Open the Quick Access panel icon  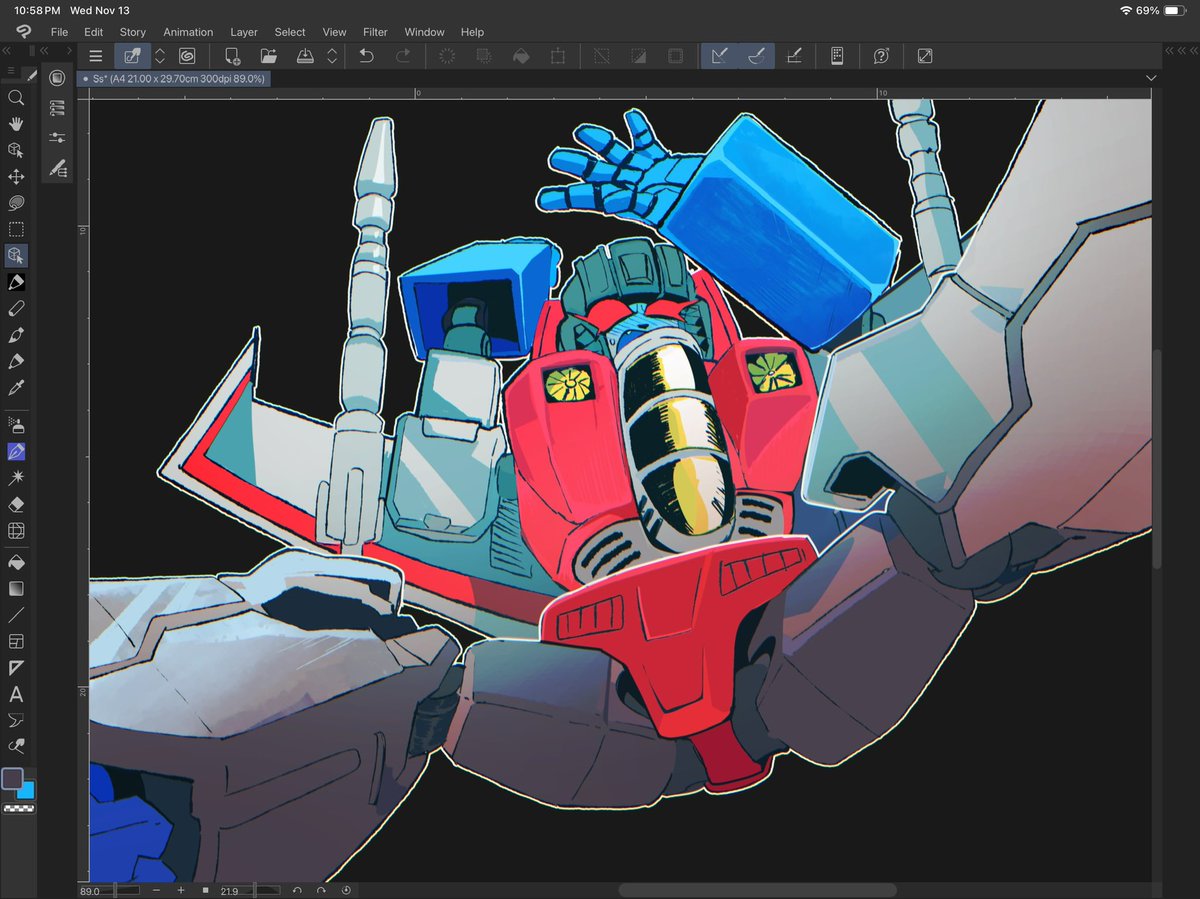click(x=57, y=78)
